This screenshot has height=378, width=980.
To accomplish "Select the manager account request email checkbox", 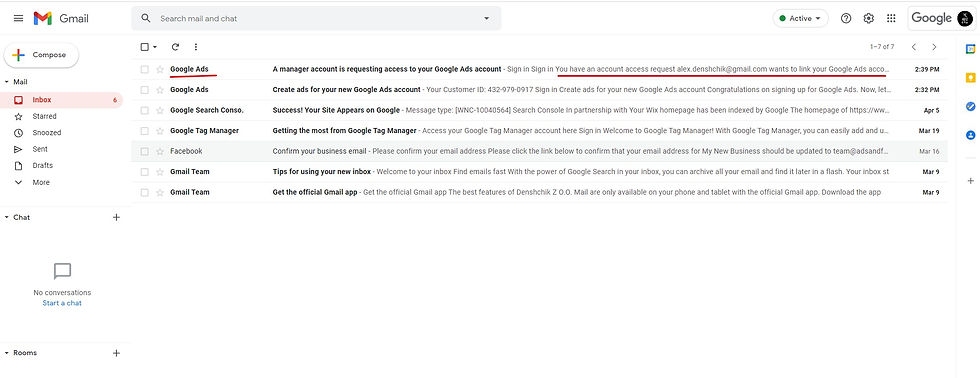I will [x=145, y=69].
